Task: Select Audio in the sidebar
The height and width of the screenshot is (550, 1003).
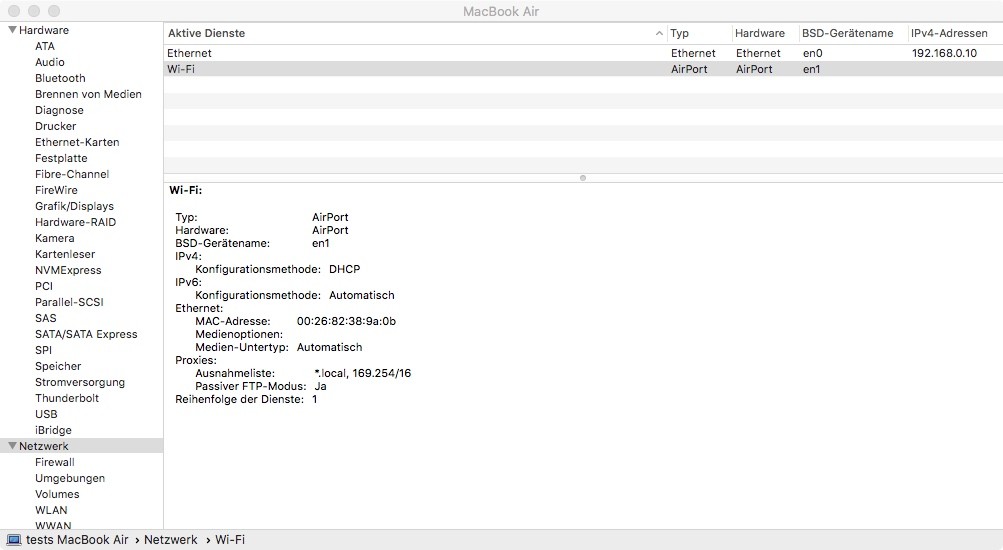Action: pos(50,62)
